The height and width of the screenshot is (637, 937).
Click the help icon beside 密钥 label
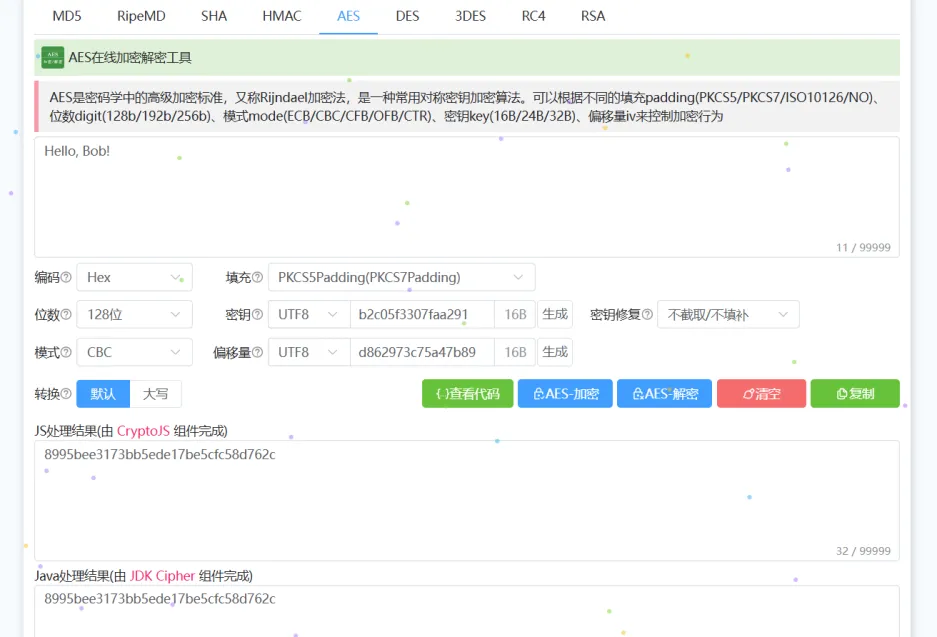click(258, 314)
